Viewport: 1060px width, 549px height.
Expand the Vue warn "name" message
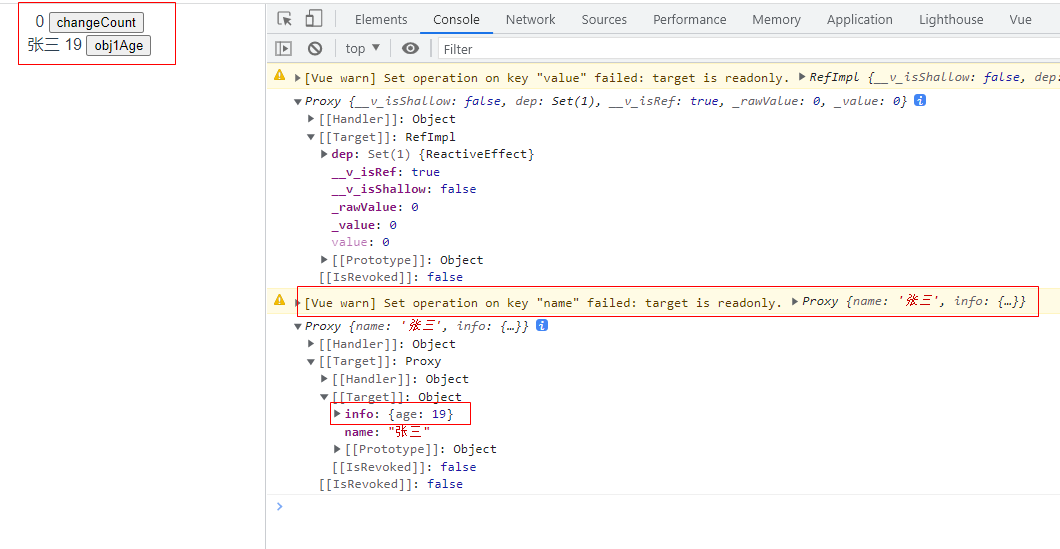click(298, 303)
